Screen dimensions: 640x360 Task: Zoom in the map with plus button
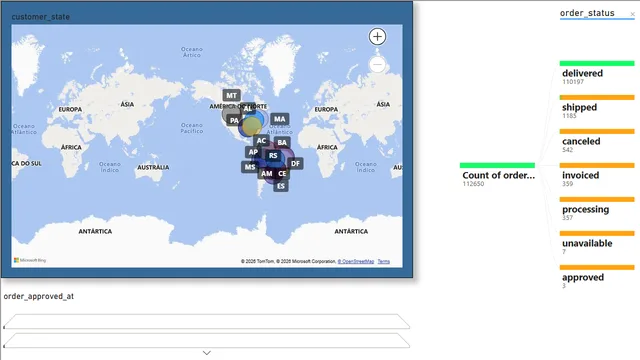click(x=377, y=37)
